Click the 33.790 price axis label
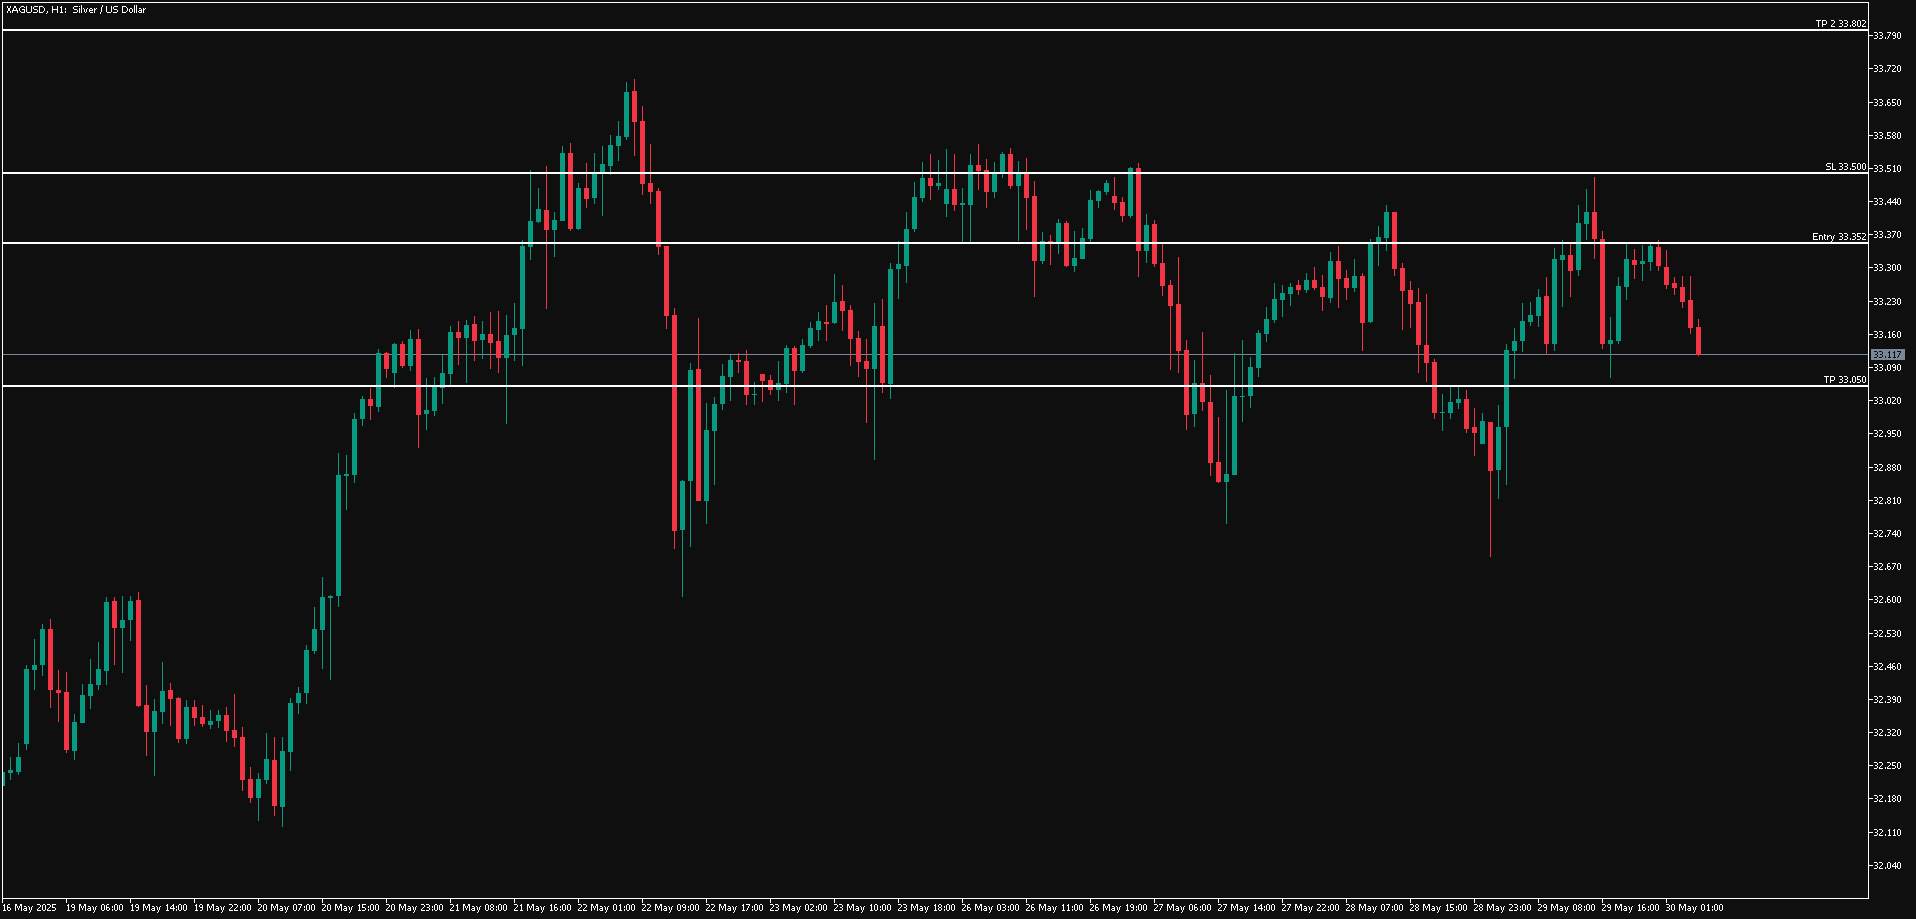This screenshot has height=919, width=1916. coord(1887,36)
